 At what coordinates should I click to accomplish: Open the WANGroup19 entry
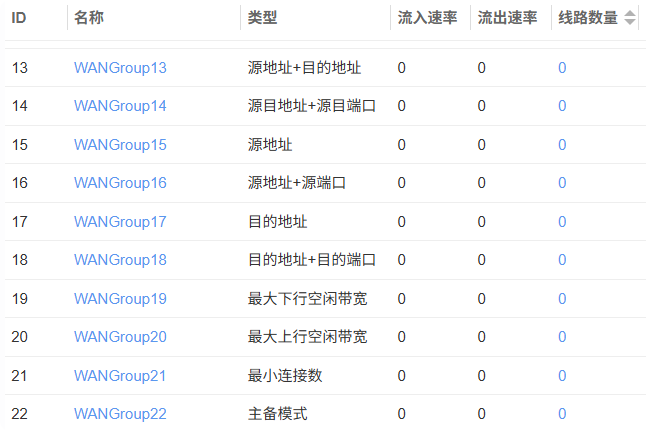click(120, 299)
